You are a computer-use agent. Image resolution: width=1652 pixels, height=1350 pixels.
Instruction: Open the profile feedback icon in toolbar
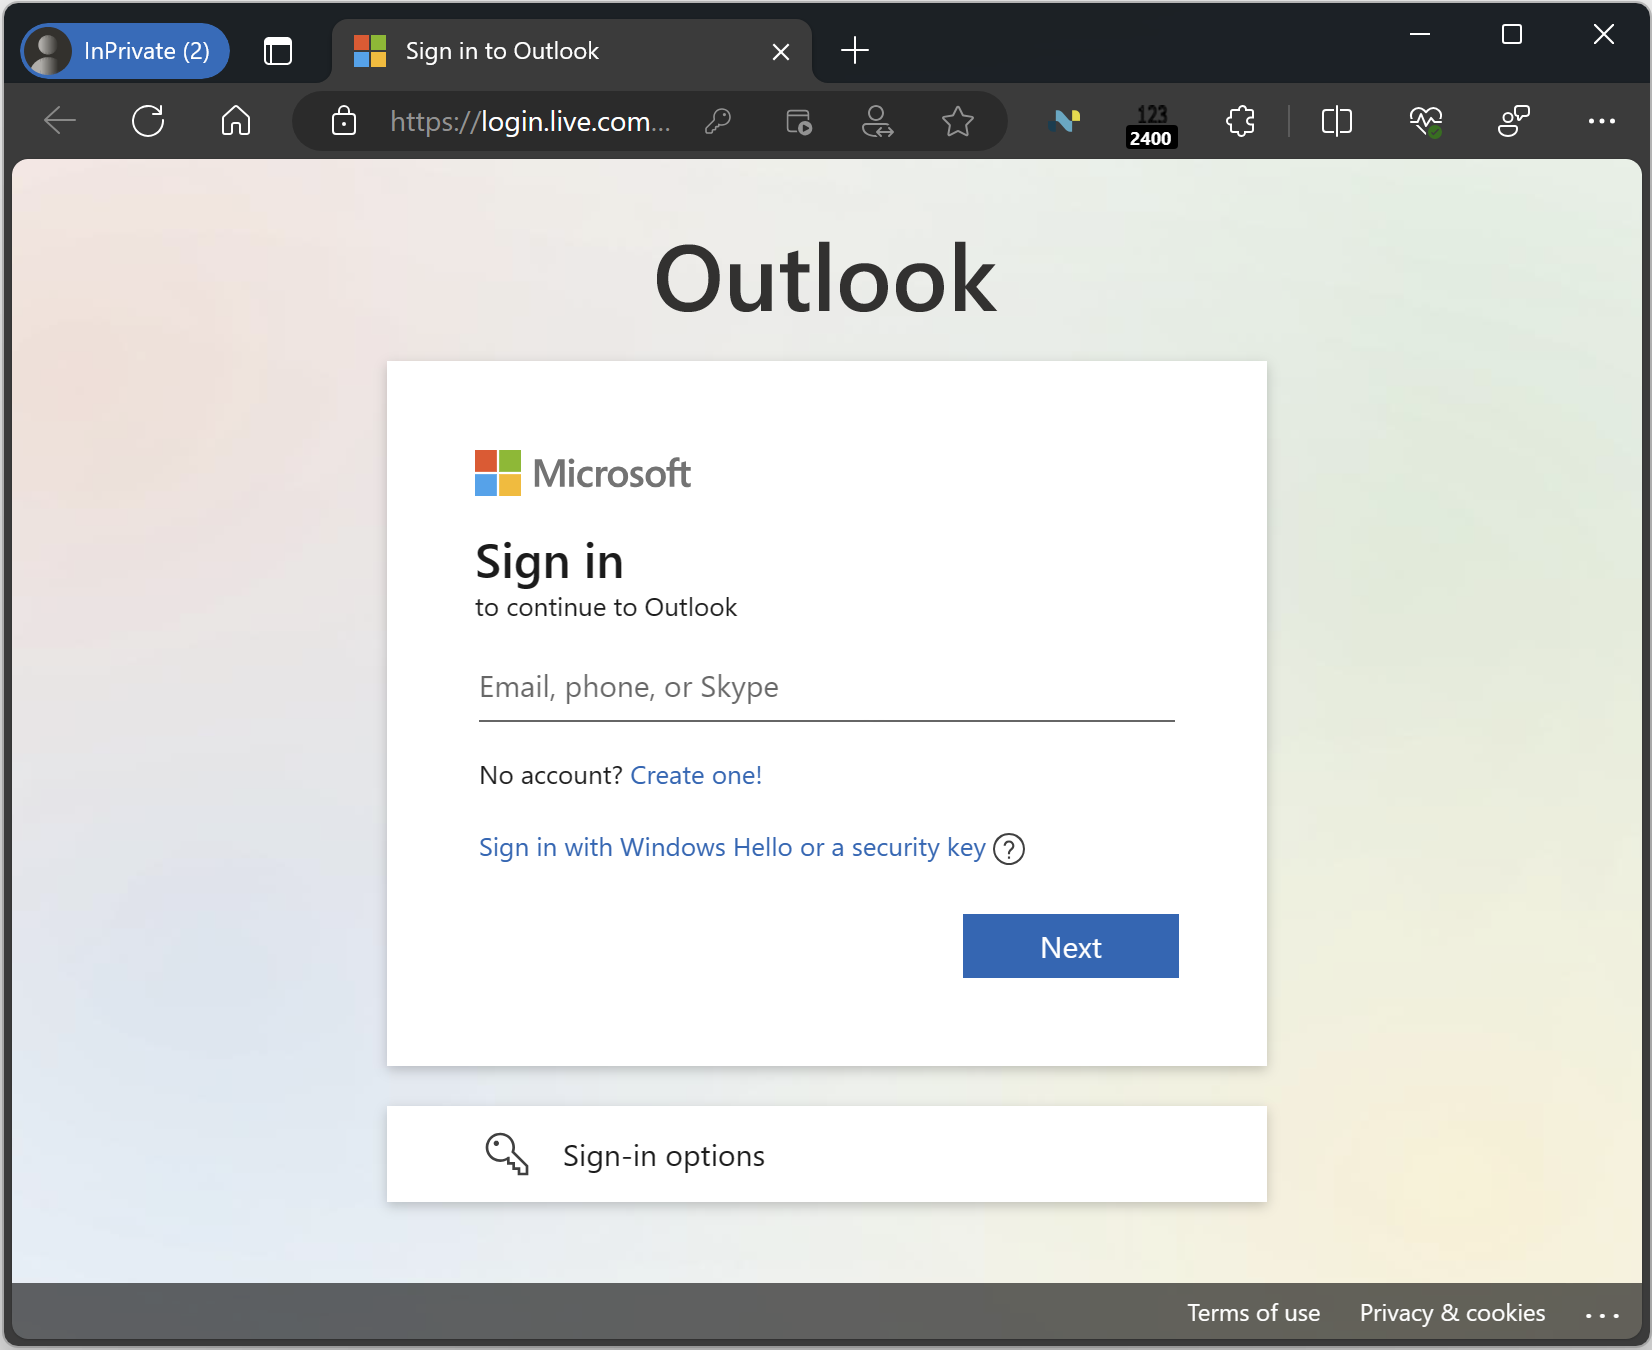[1514, 121]
